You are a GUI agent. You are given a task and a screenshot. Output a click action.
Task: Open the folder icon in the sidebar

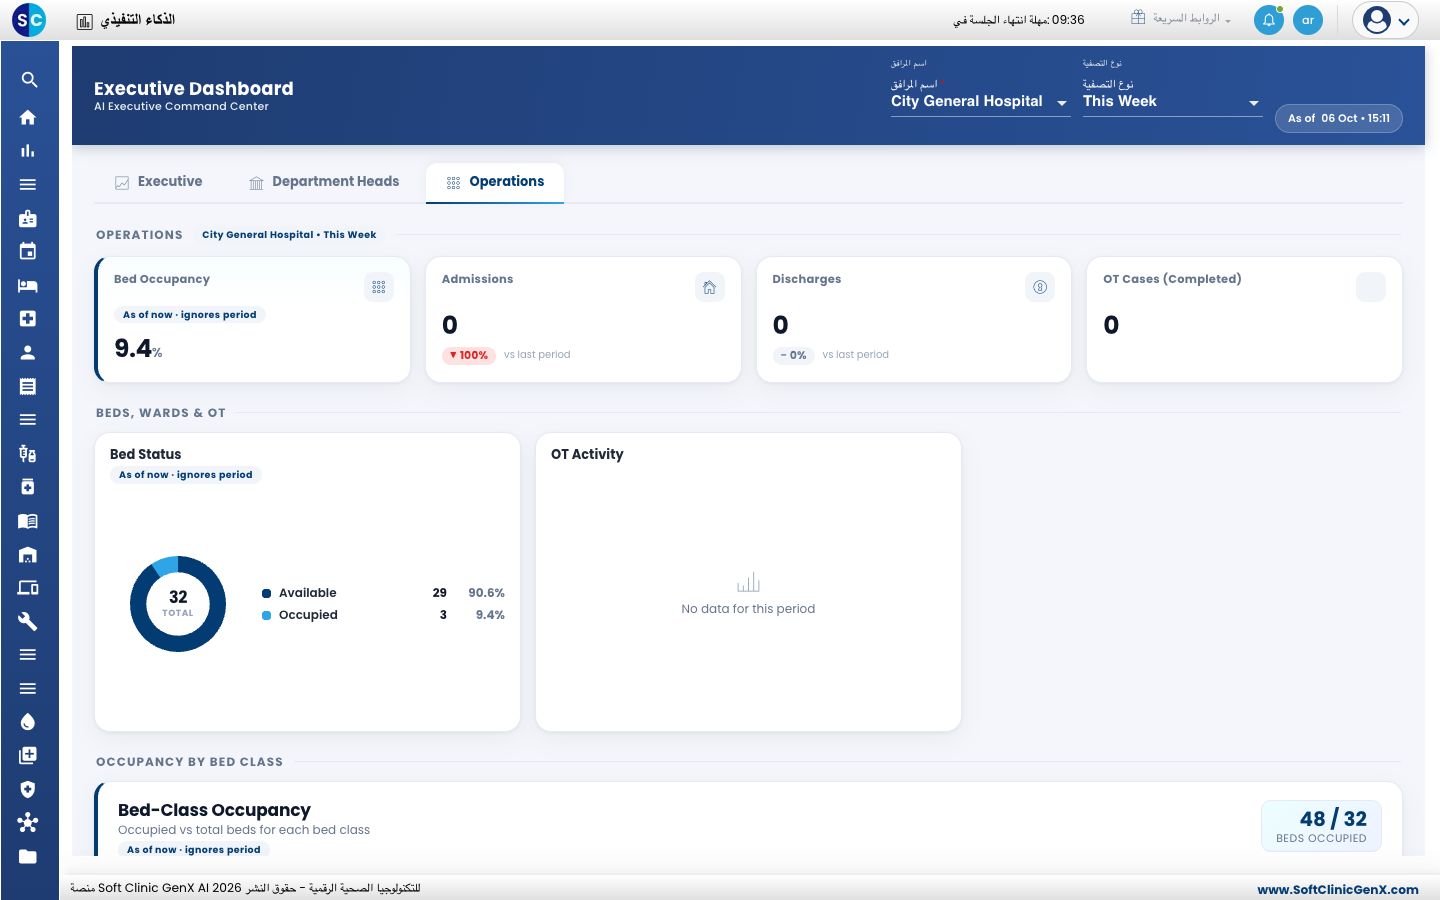[x=28, y=857]
